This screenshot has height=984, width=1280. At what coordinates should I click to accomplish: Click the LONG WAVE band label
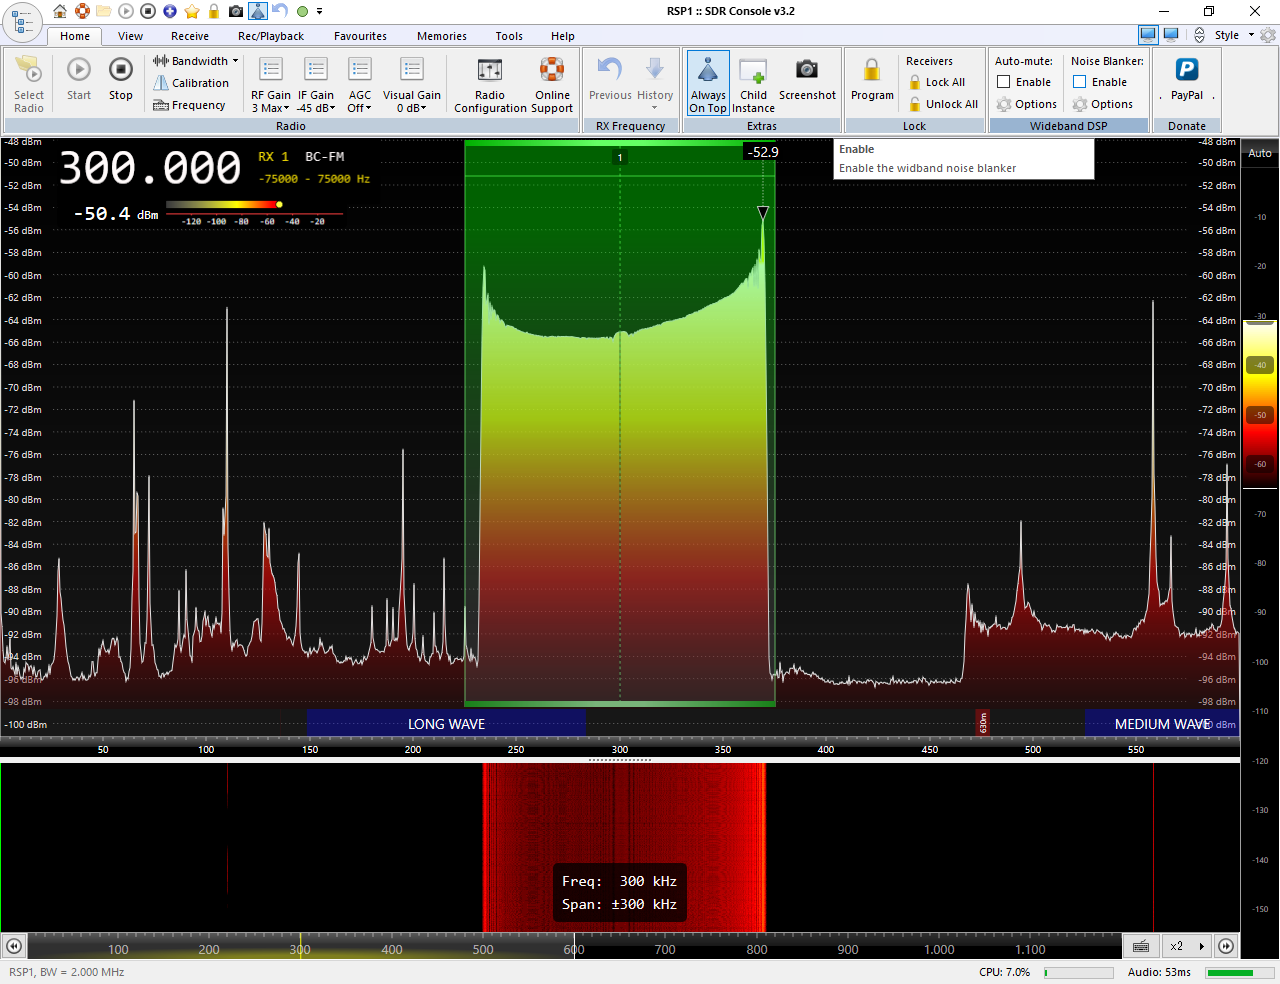coord(446,724)
